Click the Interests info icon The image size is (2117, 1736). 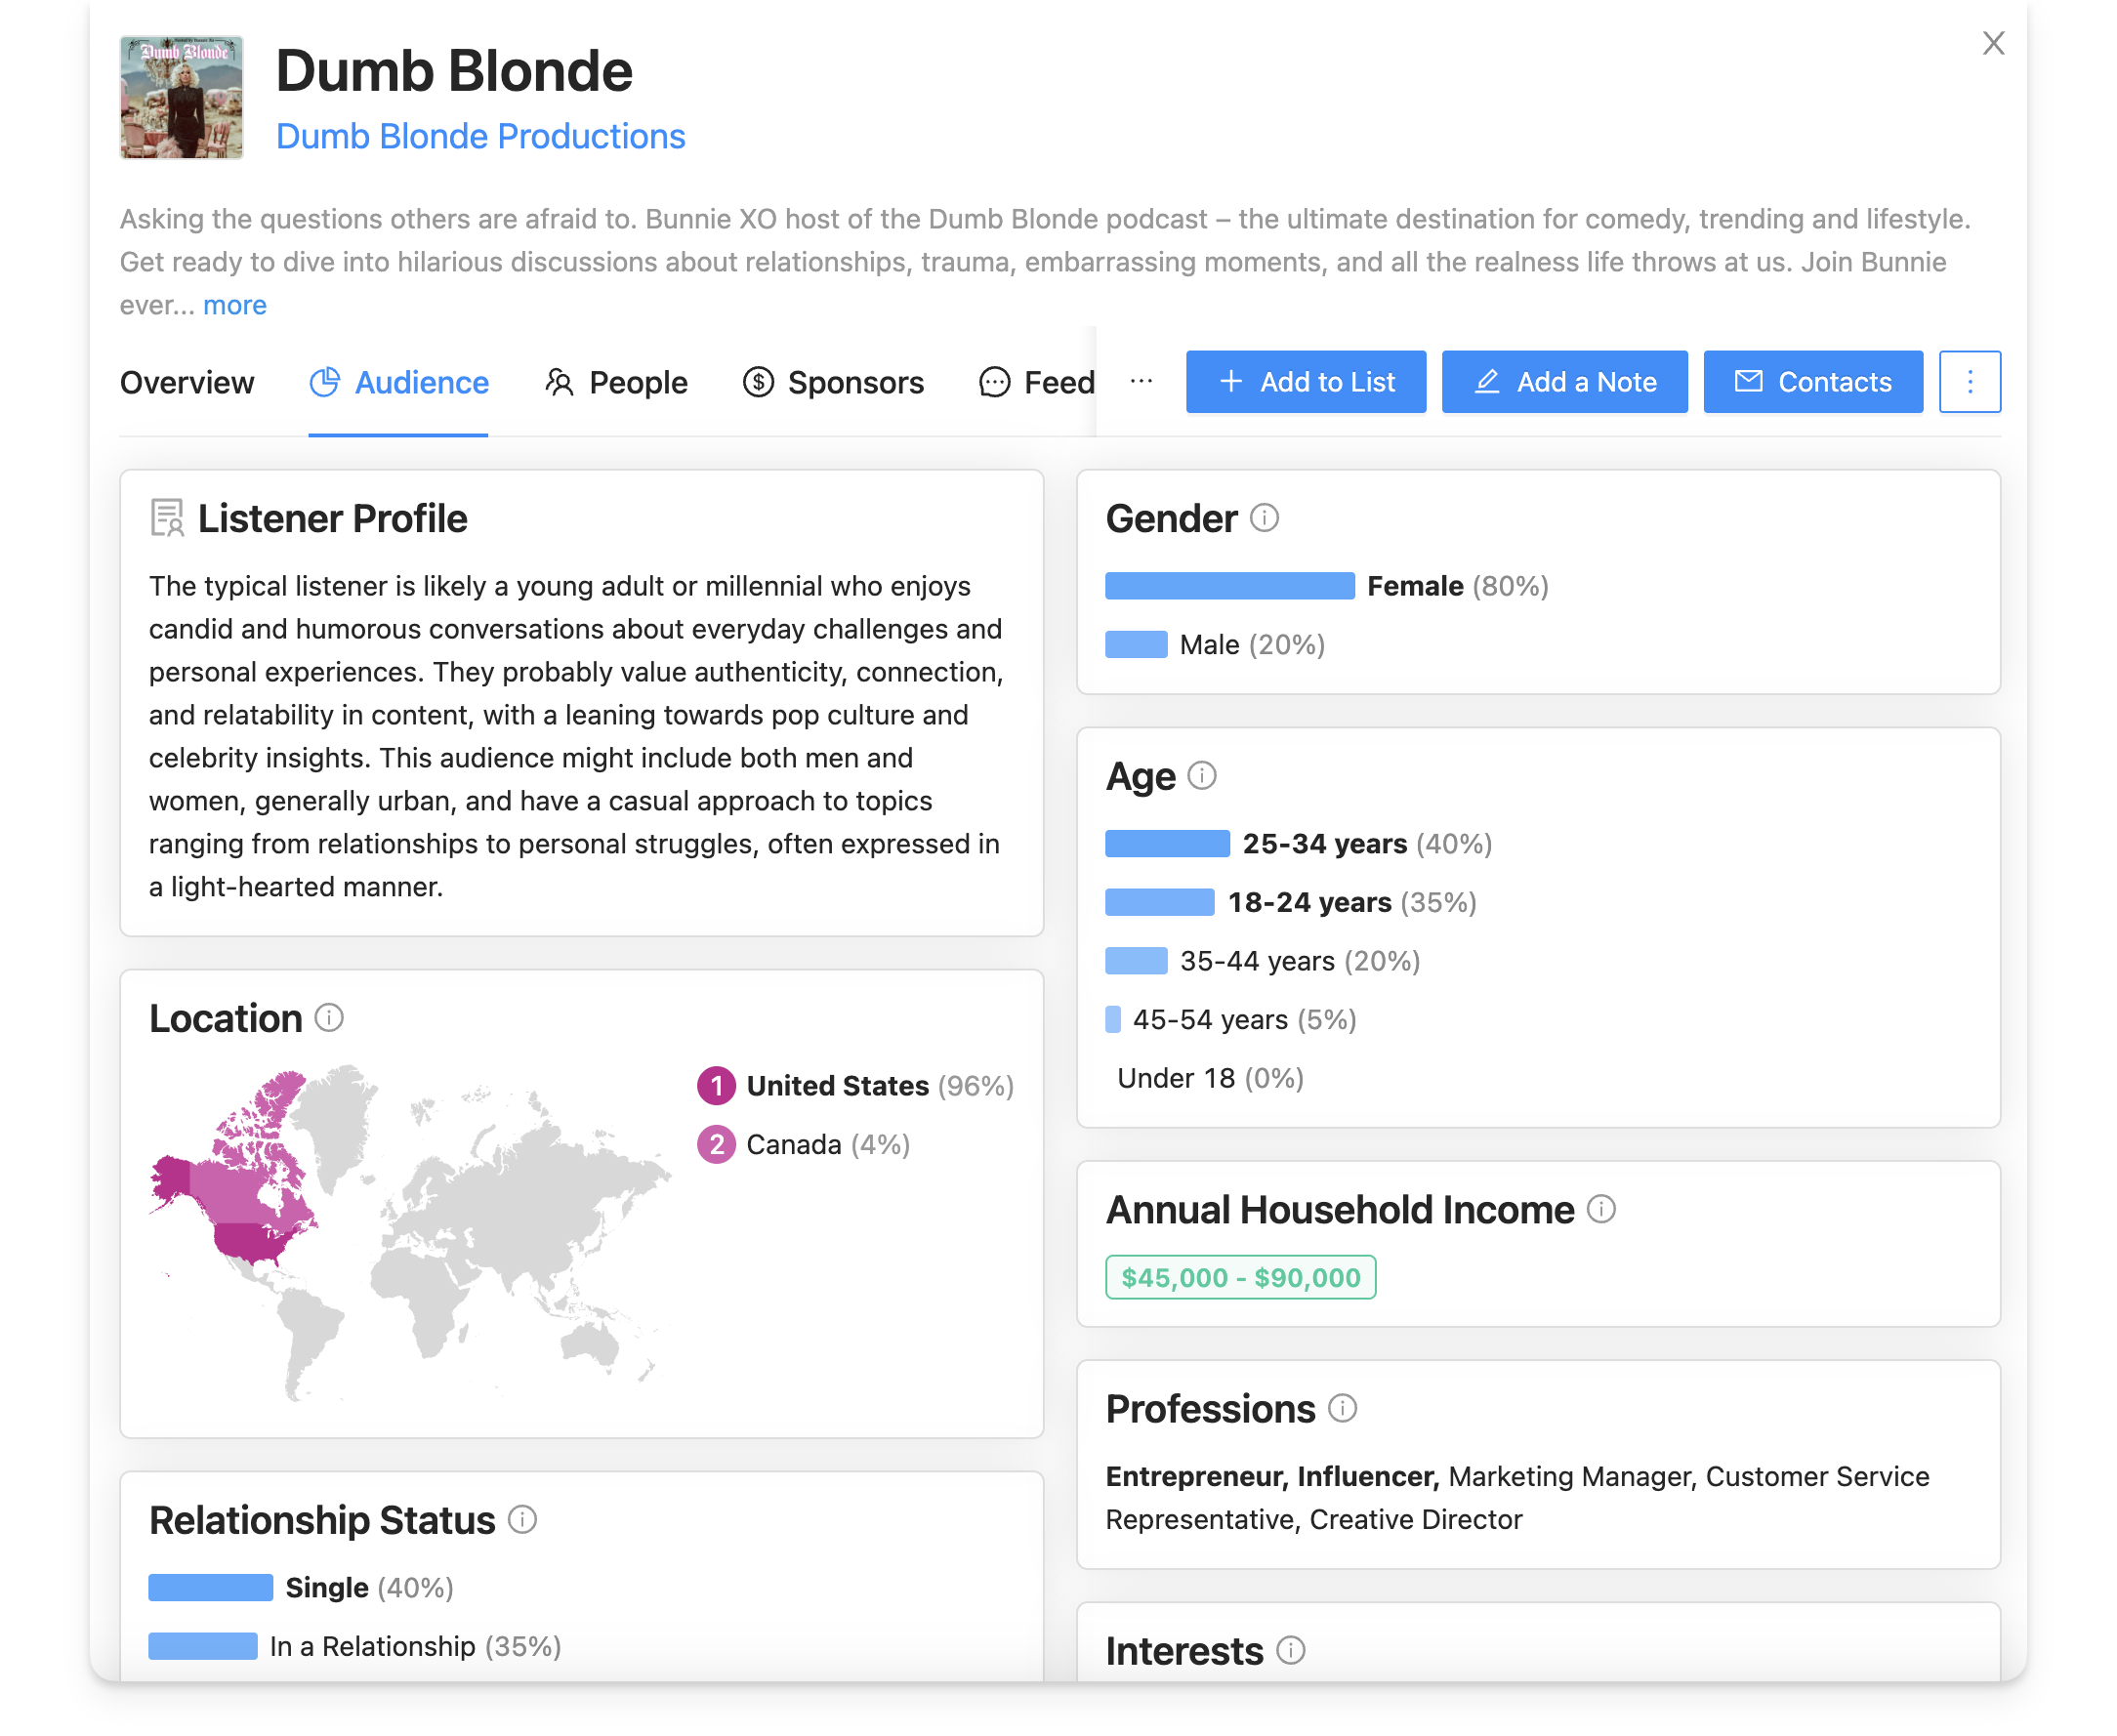click(1291, 1651)
